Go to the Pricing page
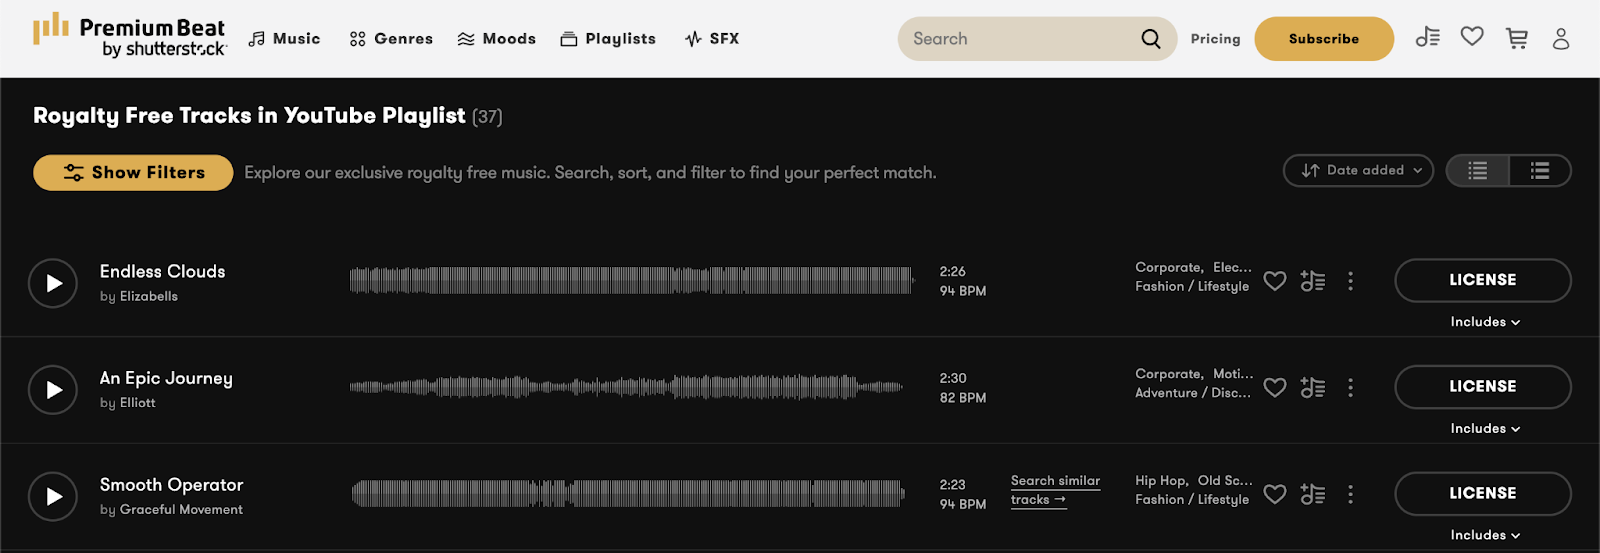Viewport: 1600px width, 553px height. click(1215, 39)
